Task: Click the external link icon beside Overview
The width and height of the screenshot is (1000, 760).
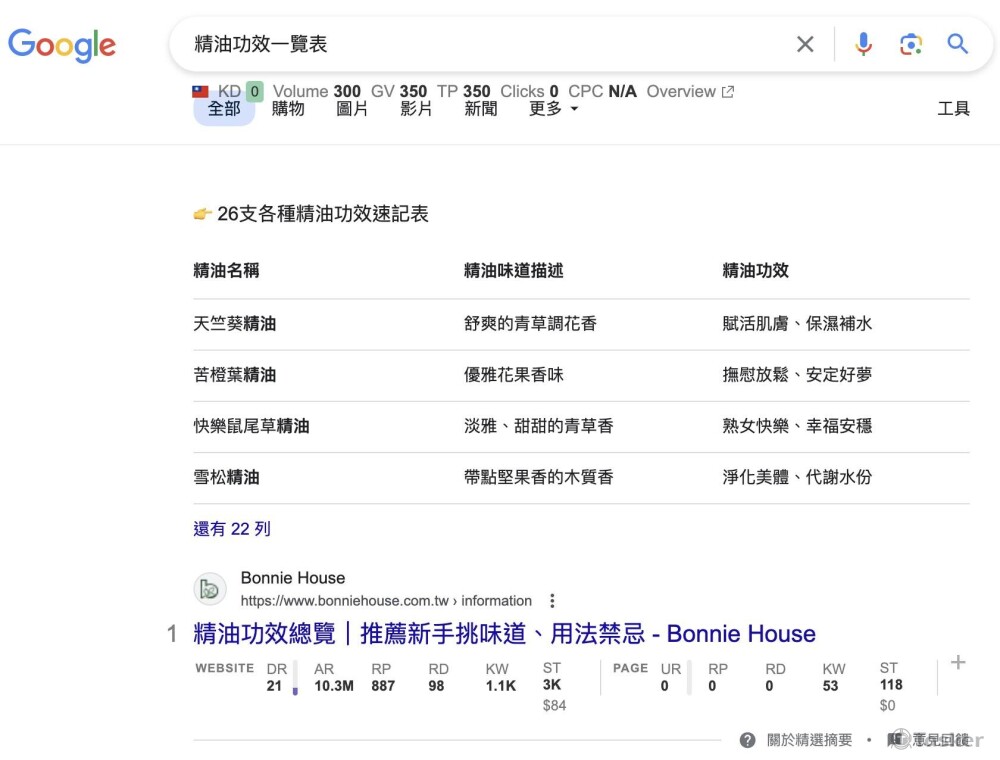Action: click(x=730, y=91)
